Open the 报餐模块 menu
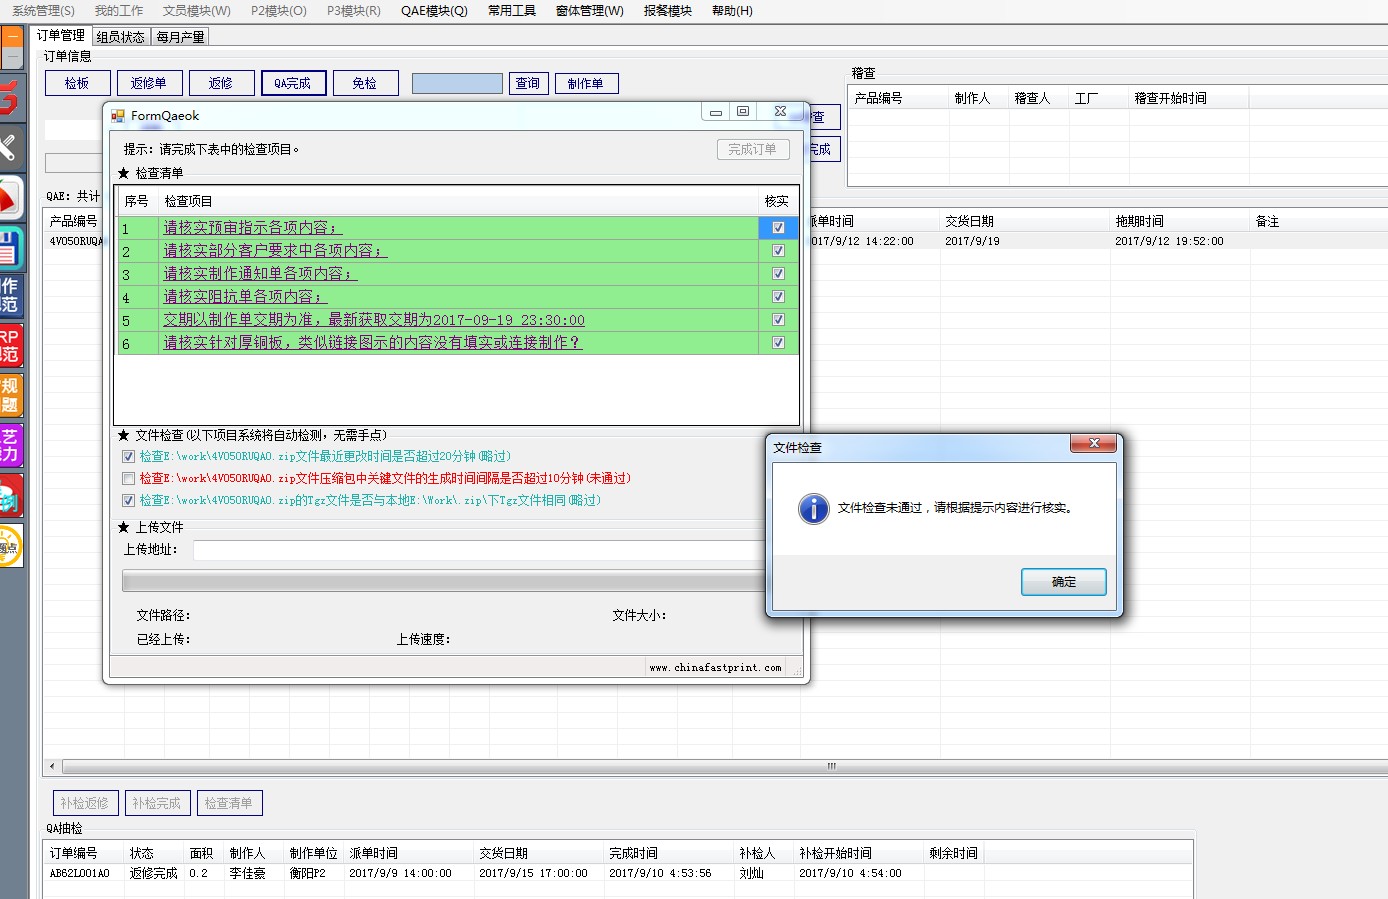 coord(667,11)
